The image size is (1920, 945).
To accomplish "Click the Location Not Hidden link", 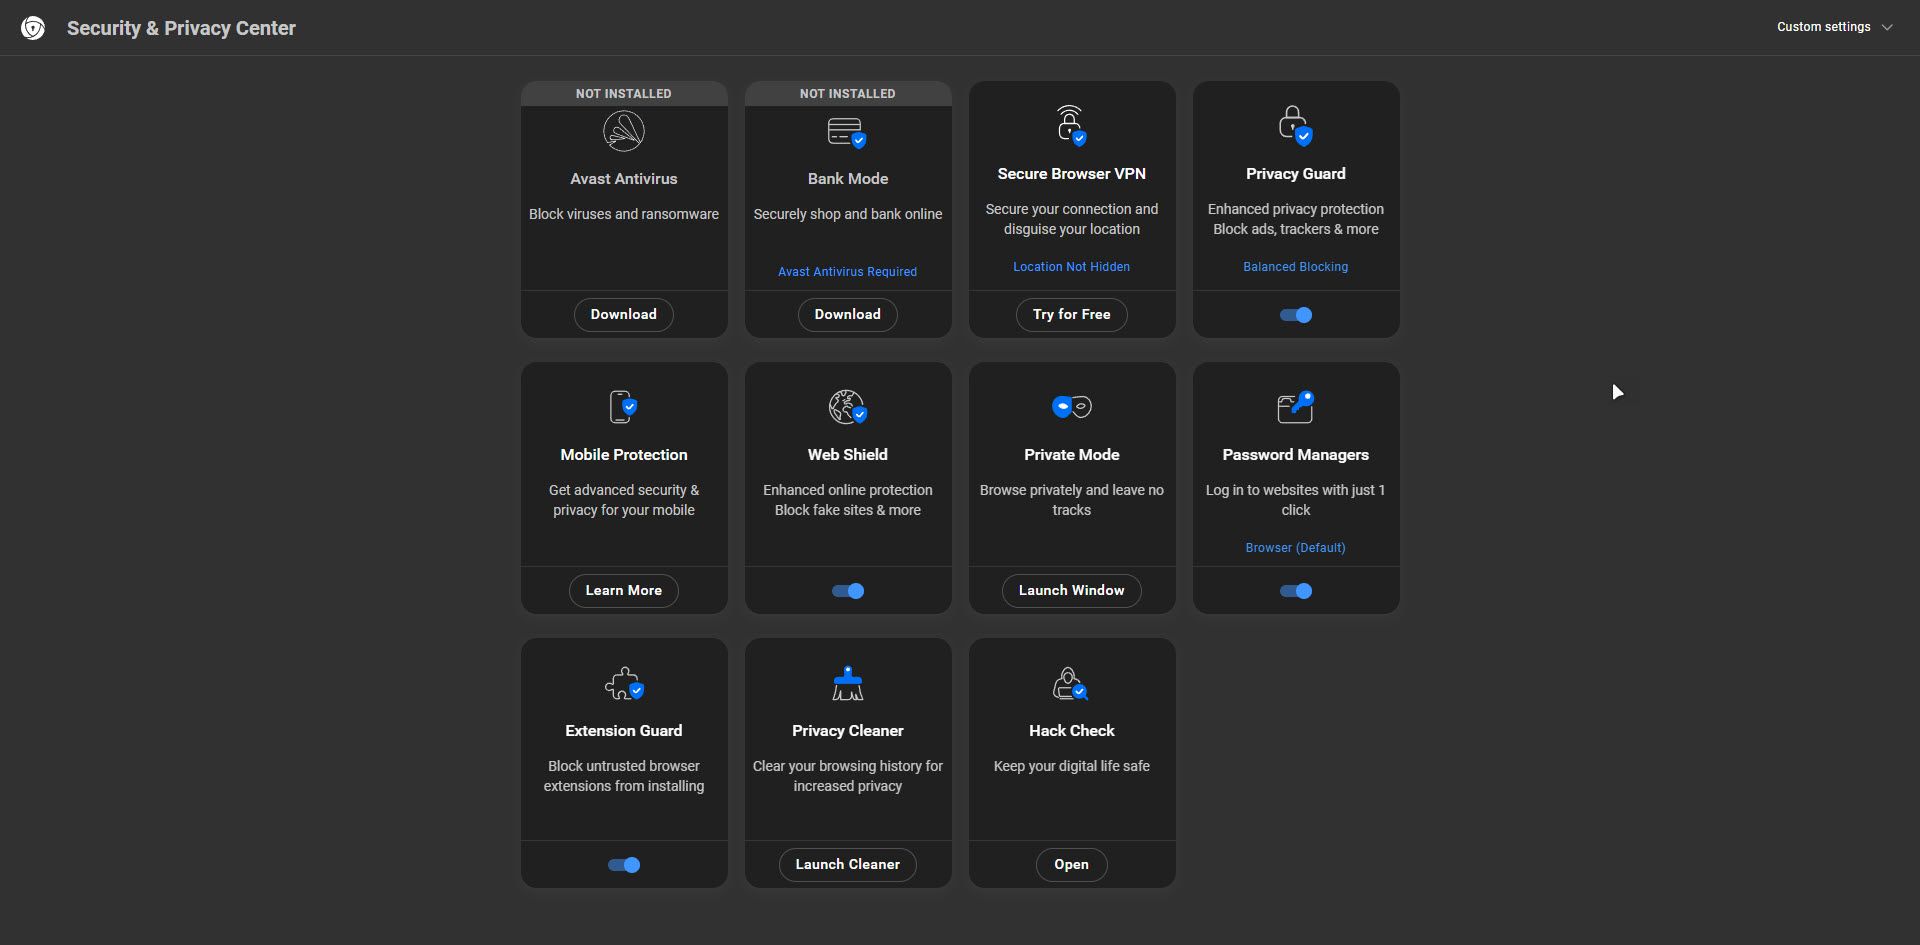I will (x=1072, y=267).
